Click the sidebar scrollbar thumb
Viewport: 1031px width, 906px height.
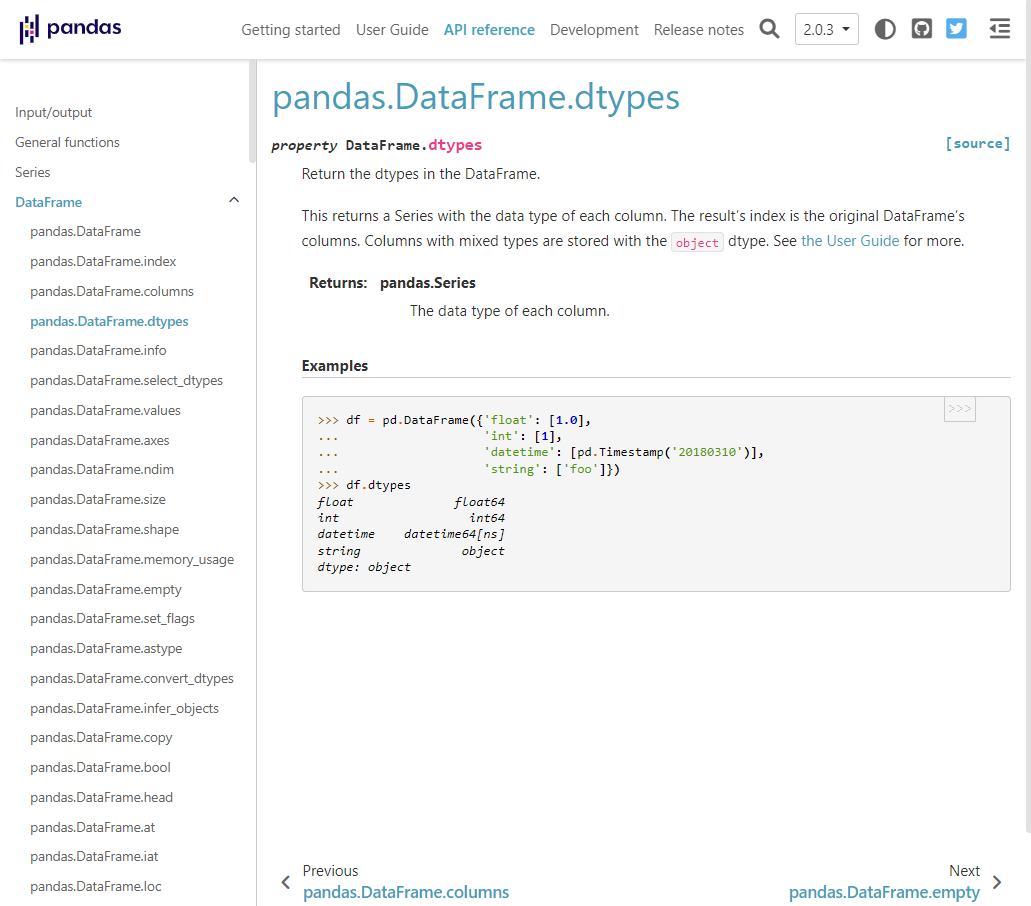click(x=252, y=111)
